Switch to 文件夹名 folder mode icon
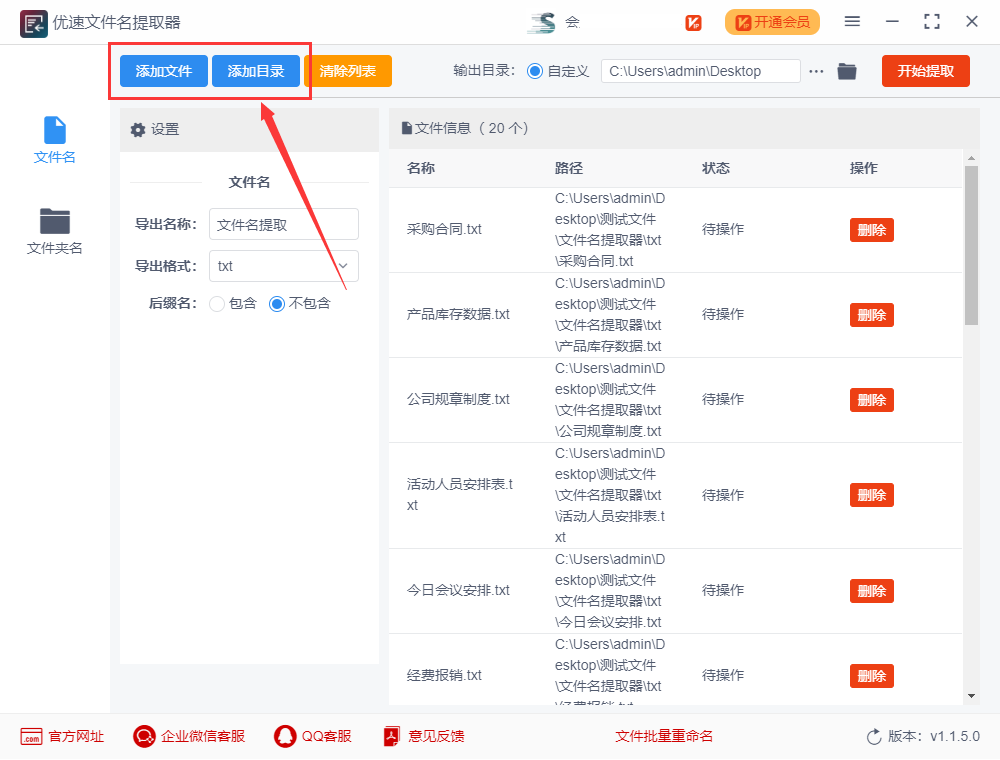 point(54,221)
